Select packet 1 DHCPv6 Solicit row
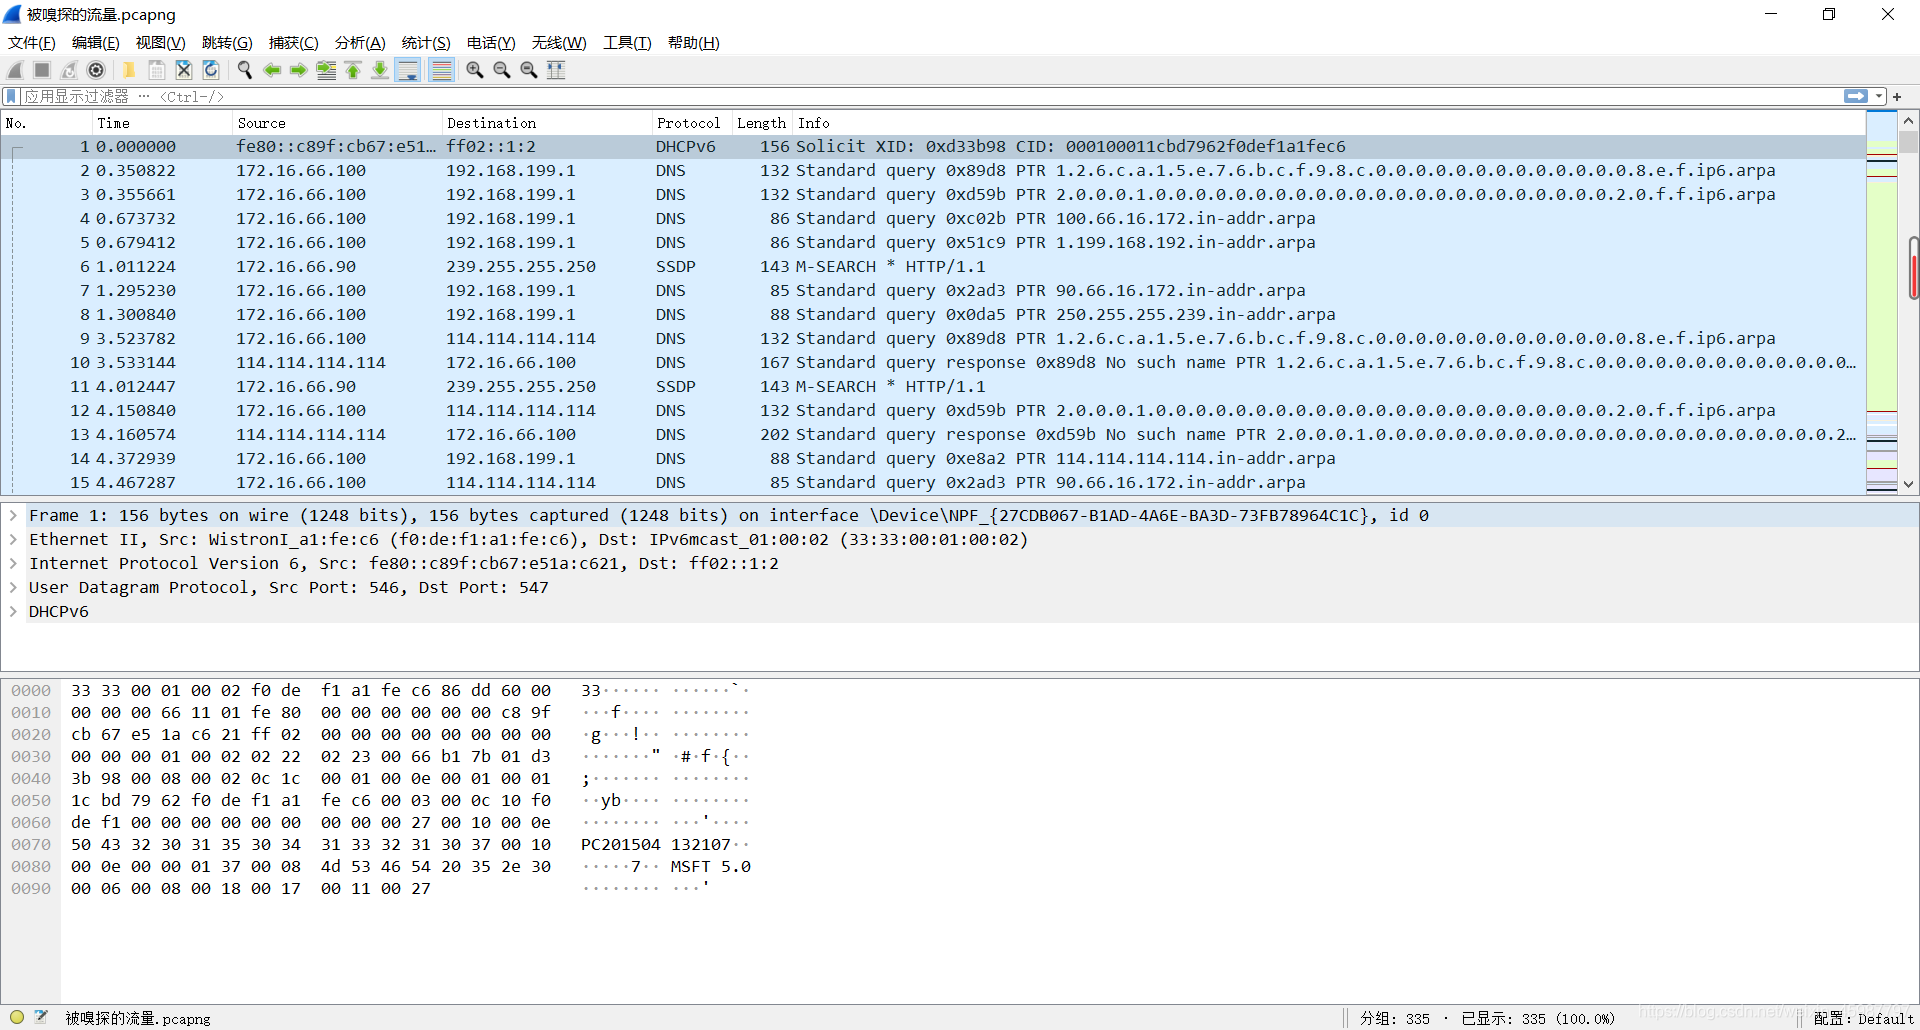Screen dimensions: 1920x1030 (933, 147)
